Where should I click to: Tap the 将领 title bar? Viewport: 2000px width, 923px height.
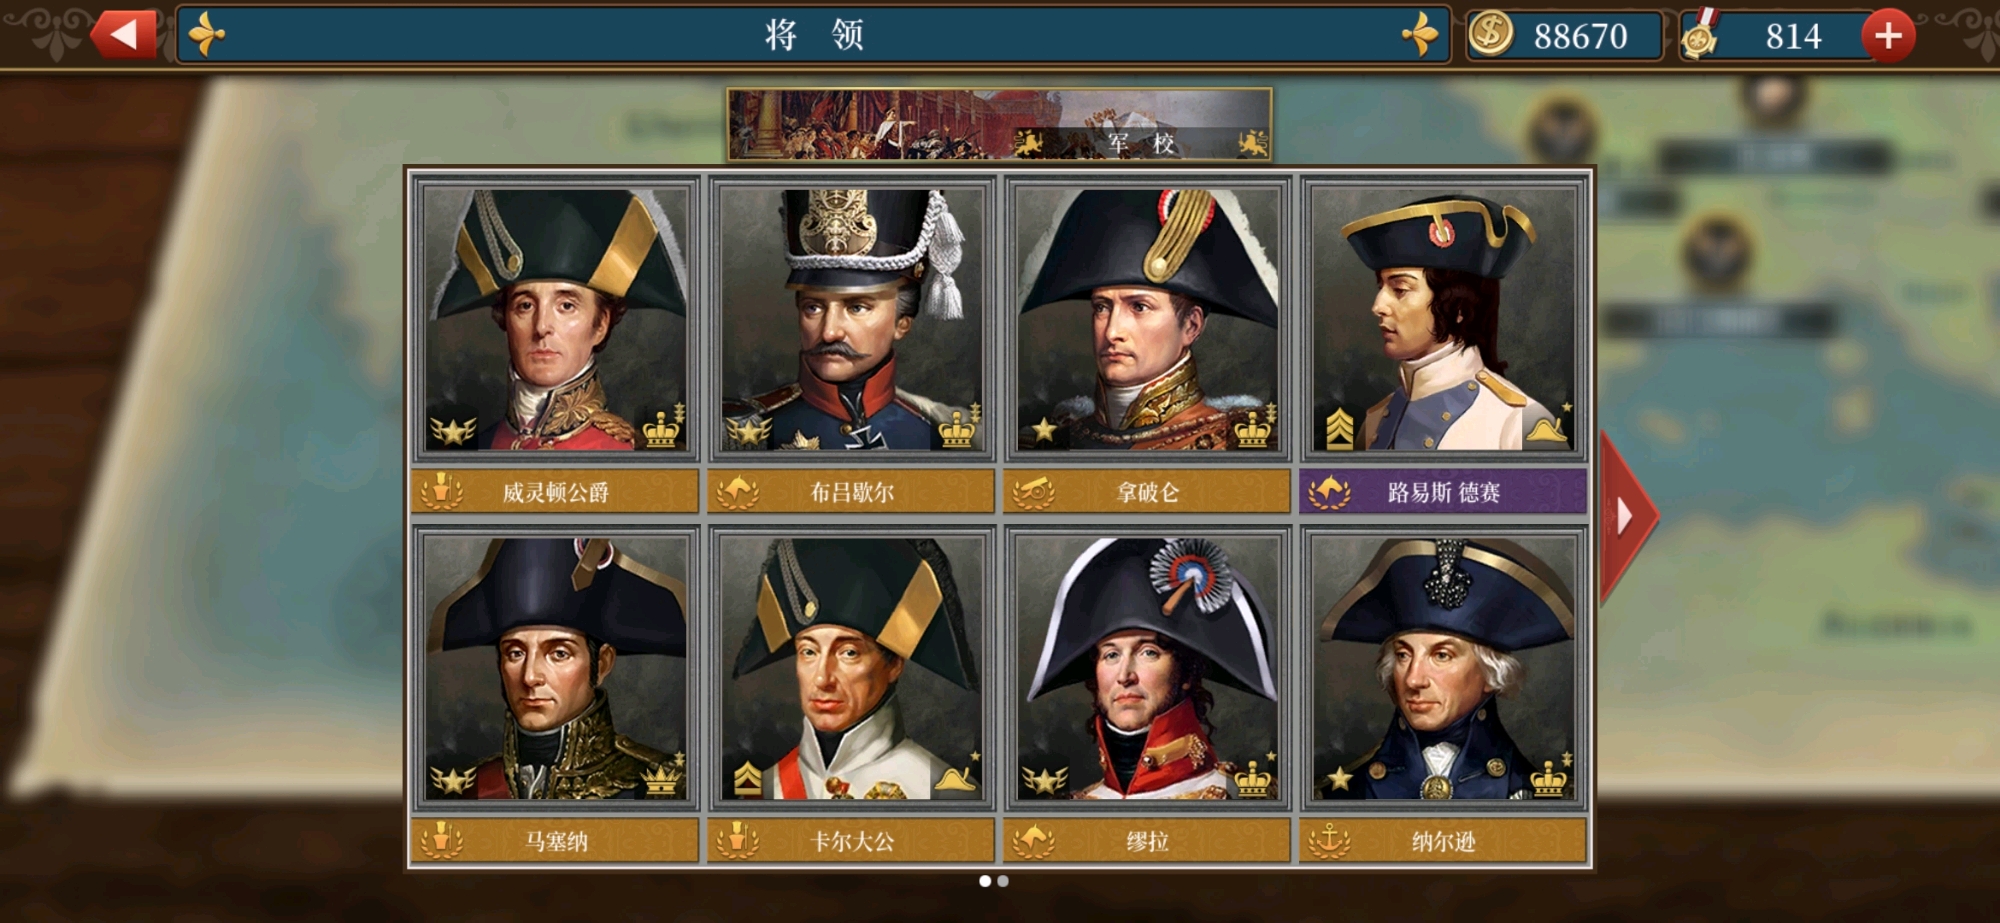[813, 35]
